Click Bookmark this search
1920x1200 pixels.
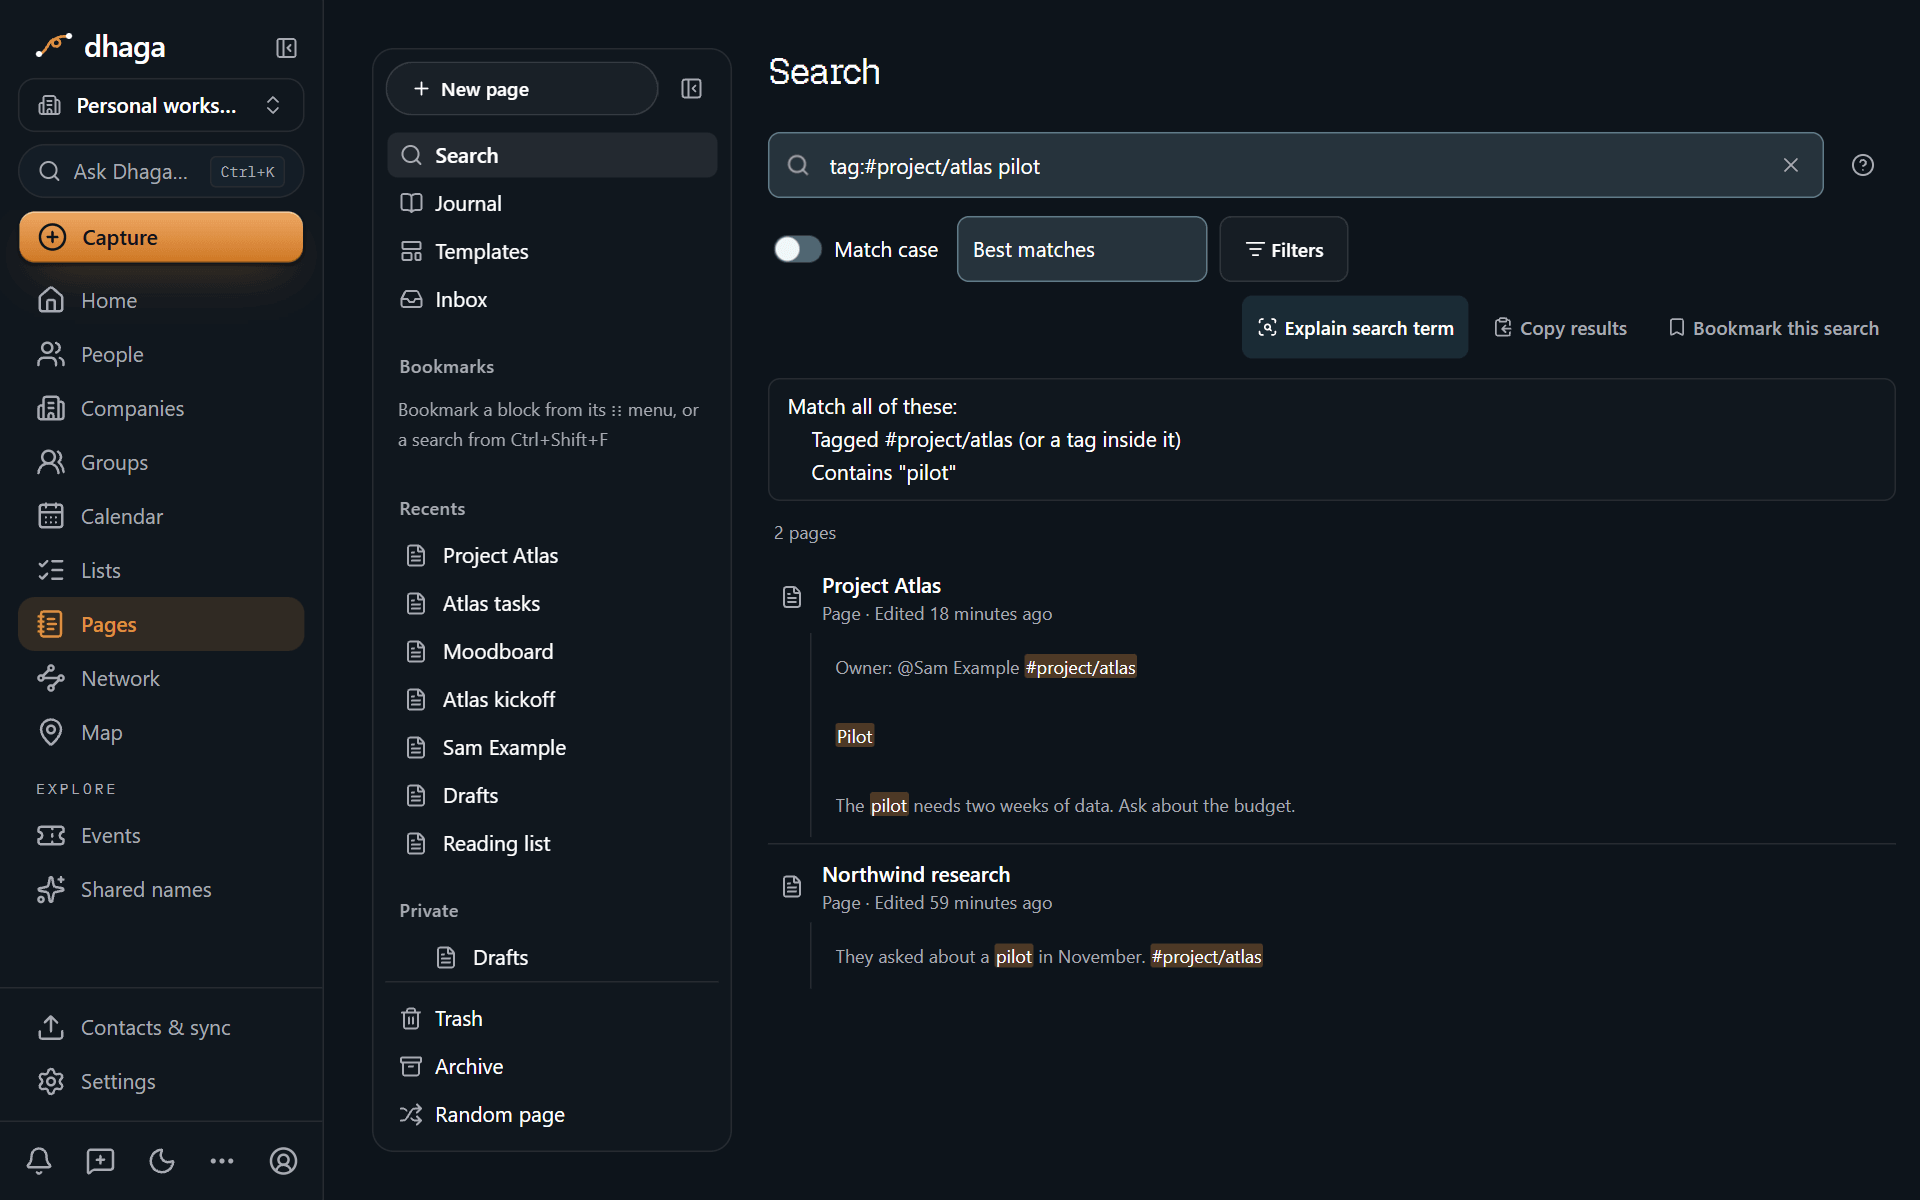(1773, 327)
